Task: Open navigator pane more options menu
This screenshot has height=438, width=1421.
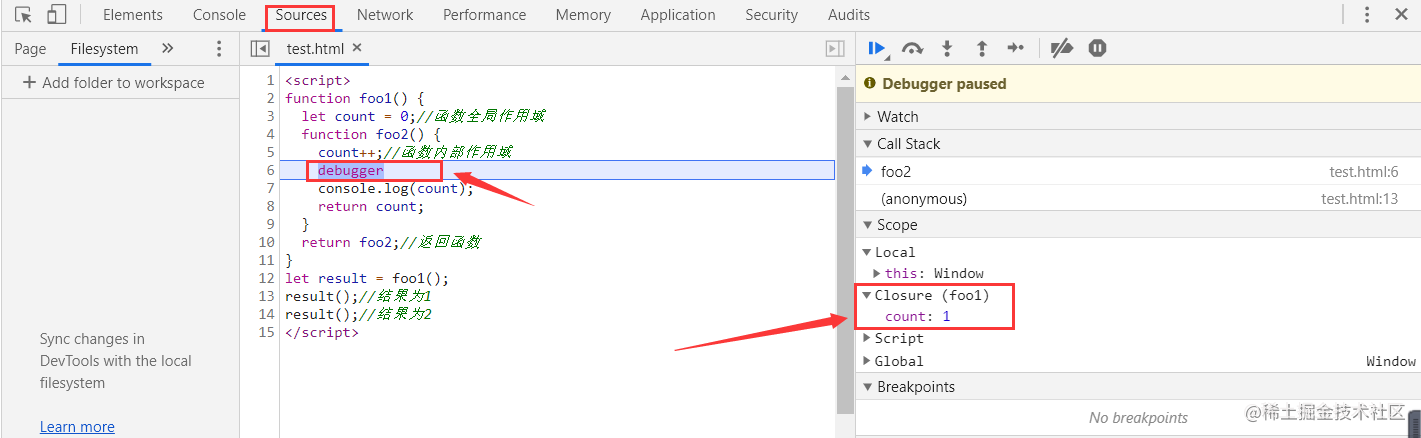Action: (219, 48)
